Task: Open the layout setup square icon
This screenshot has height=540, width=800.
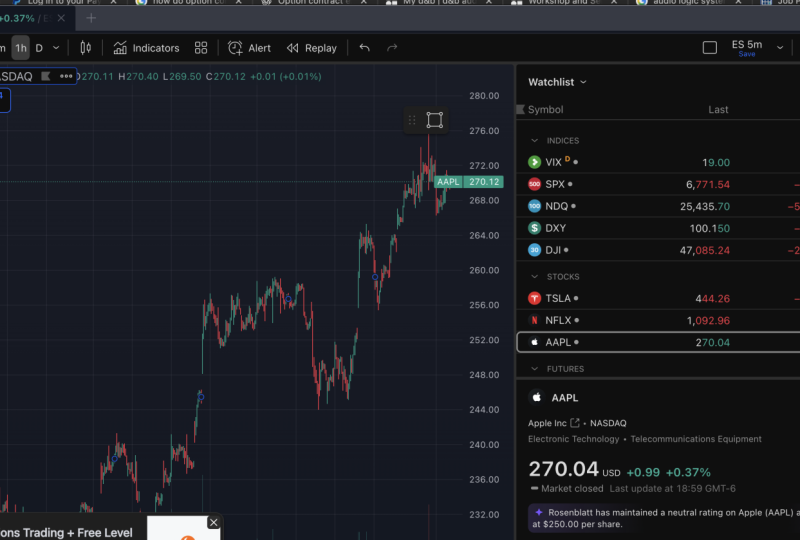Action: pyautogui.click(x=710, y=48)
